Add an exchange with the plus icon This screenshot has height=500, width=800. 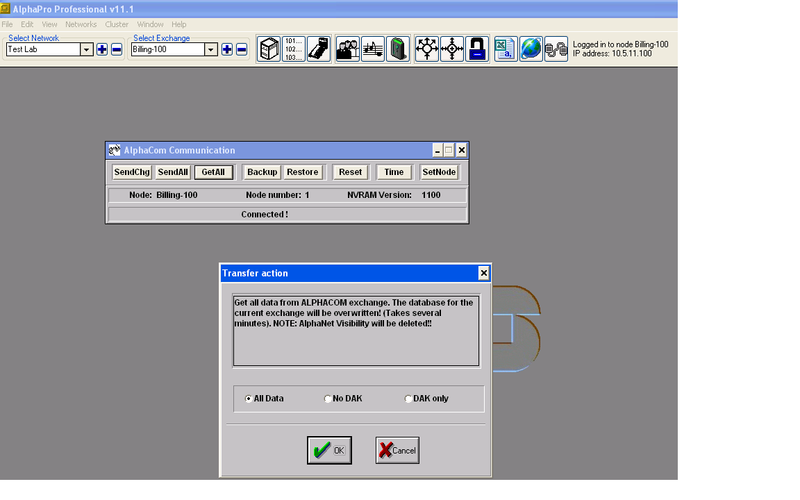coord(227,49)
